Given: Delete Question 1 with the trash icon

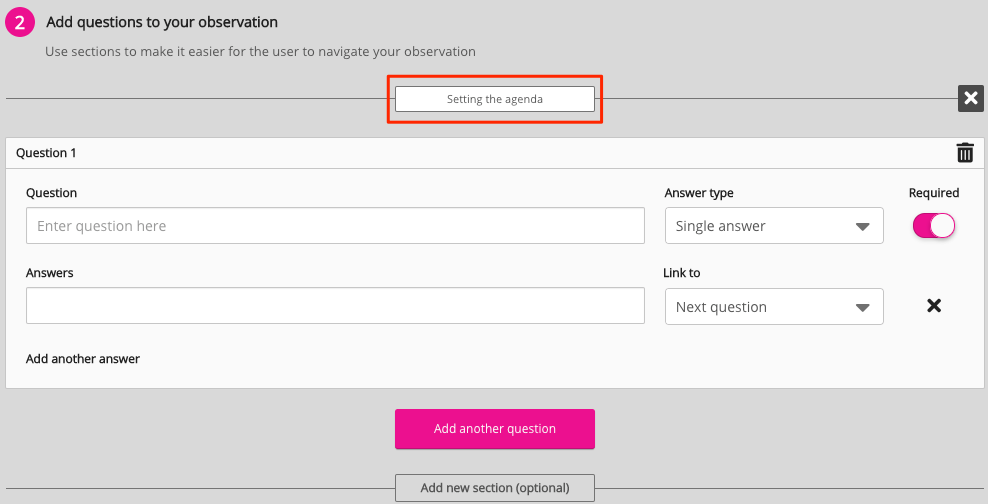Looking at the screenshot, I should [x=965, y=153].
